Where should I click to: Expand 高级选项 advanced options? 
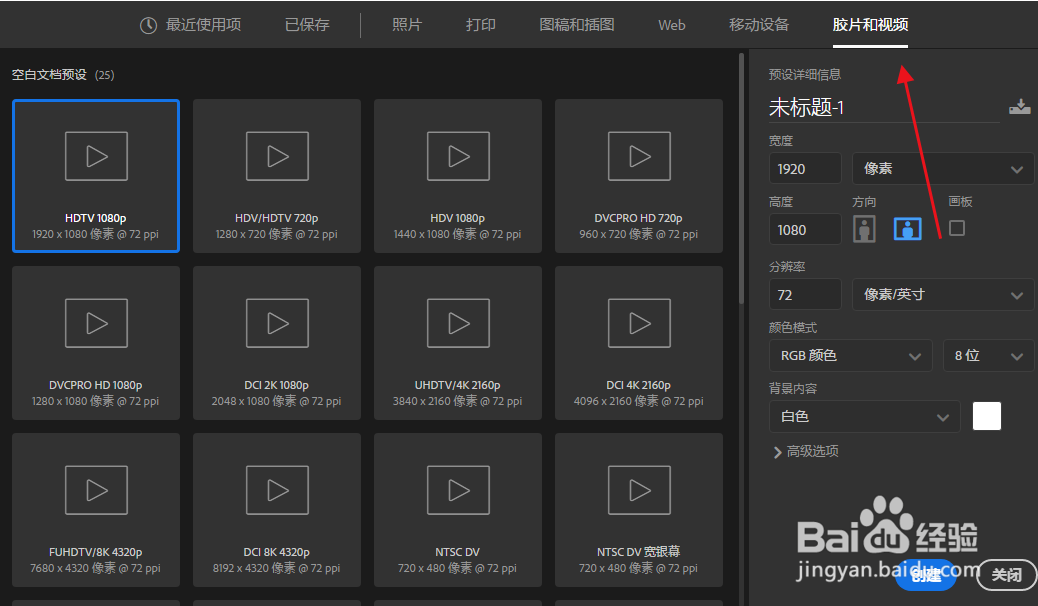coord(806,452)
